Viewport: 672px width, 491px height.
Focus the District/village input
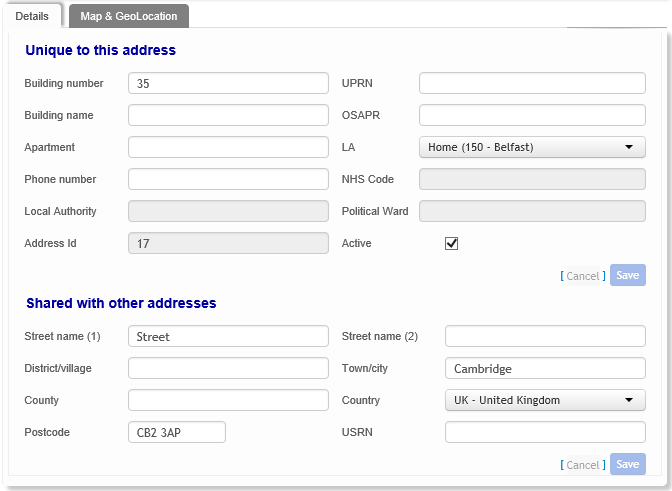pos(228,368)
